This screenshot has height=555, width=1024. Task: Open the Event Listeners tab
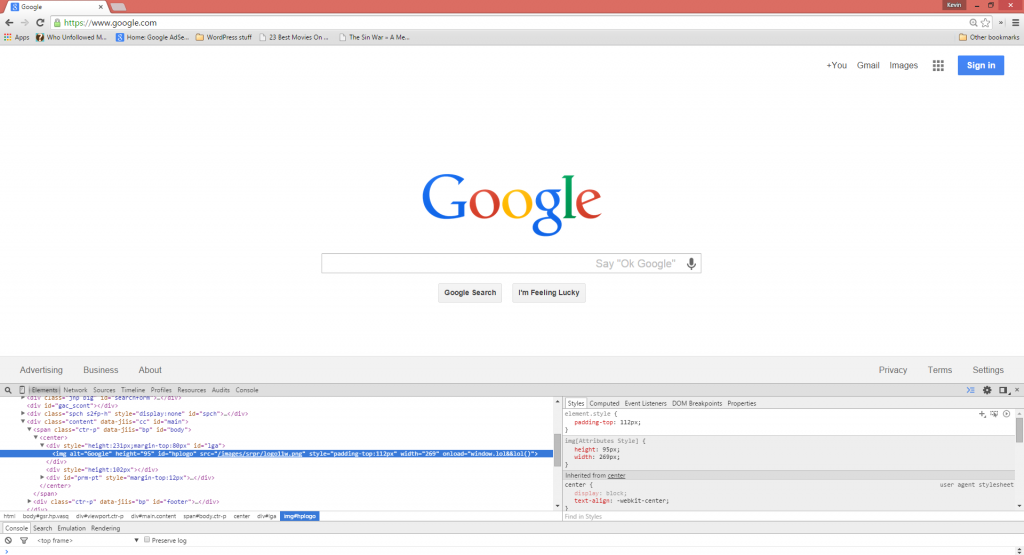tap(645, 404)
